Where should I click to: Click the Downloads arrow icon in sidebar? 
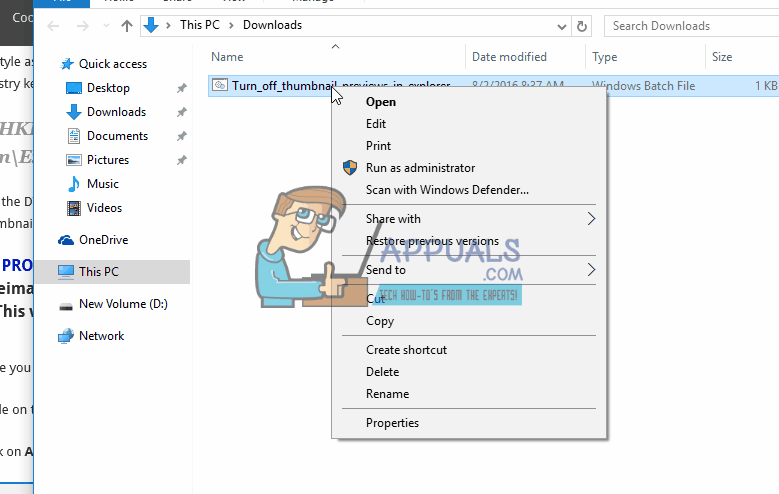click(x=74, y=112)
